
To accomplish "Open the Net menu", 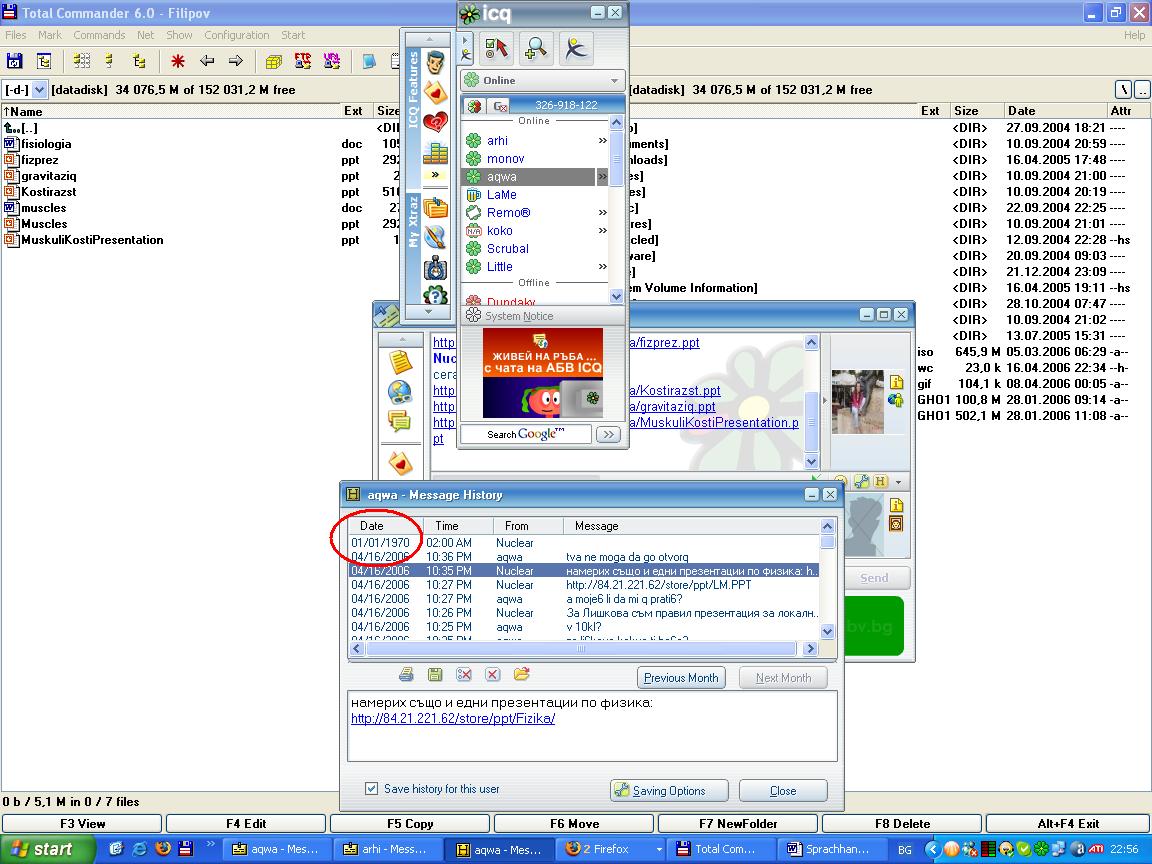I will point(145,35).
